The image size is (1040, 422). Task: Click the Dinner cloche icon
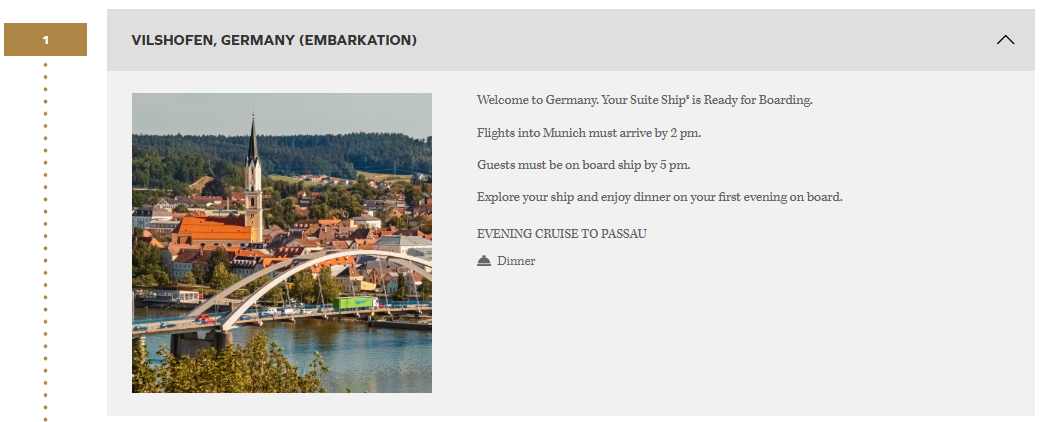tap(484, 261)
